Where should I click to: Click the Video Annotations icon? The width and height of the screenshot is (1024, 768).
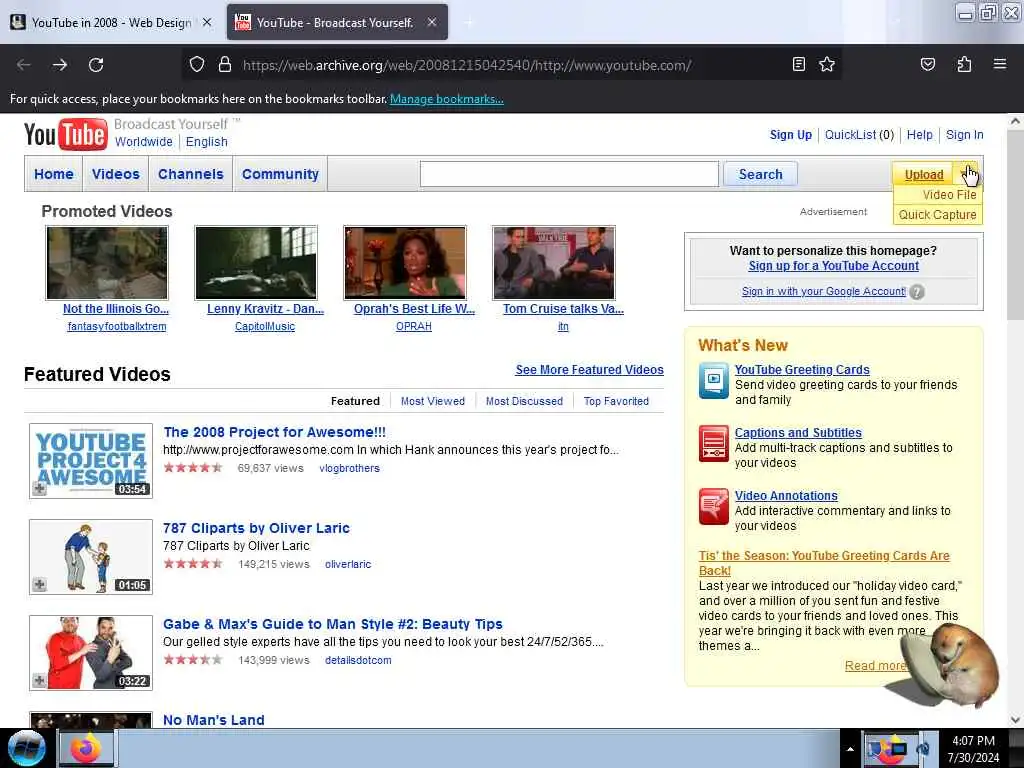pos(713,506)
